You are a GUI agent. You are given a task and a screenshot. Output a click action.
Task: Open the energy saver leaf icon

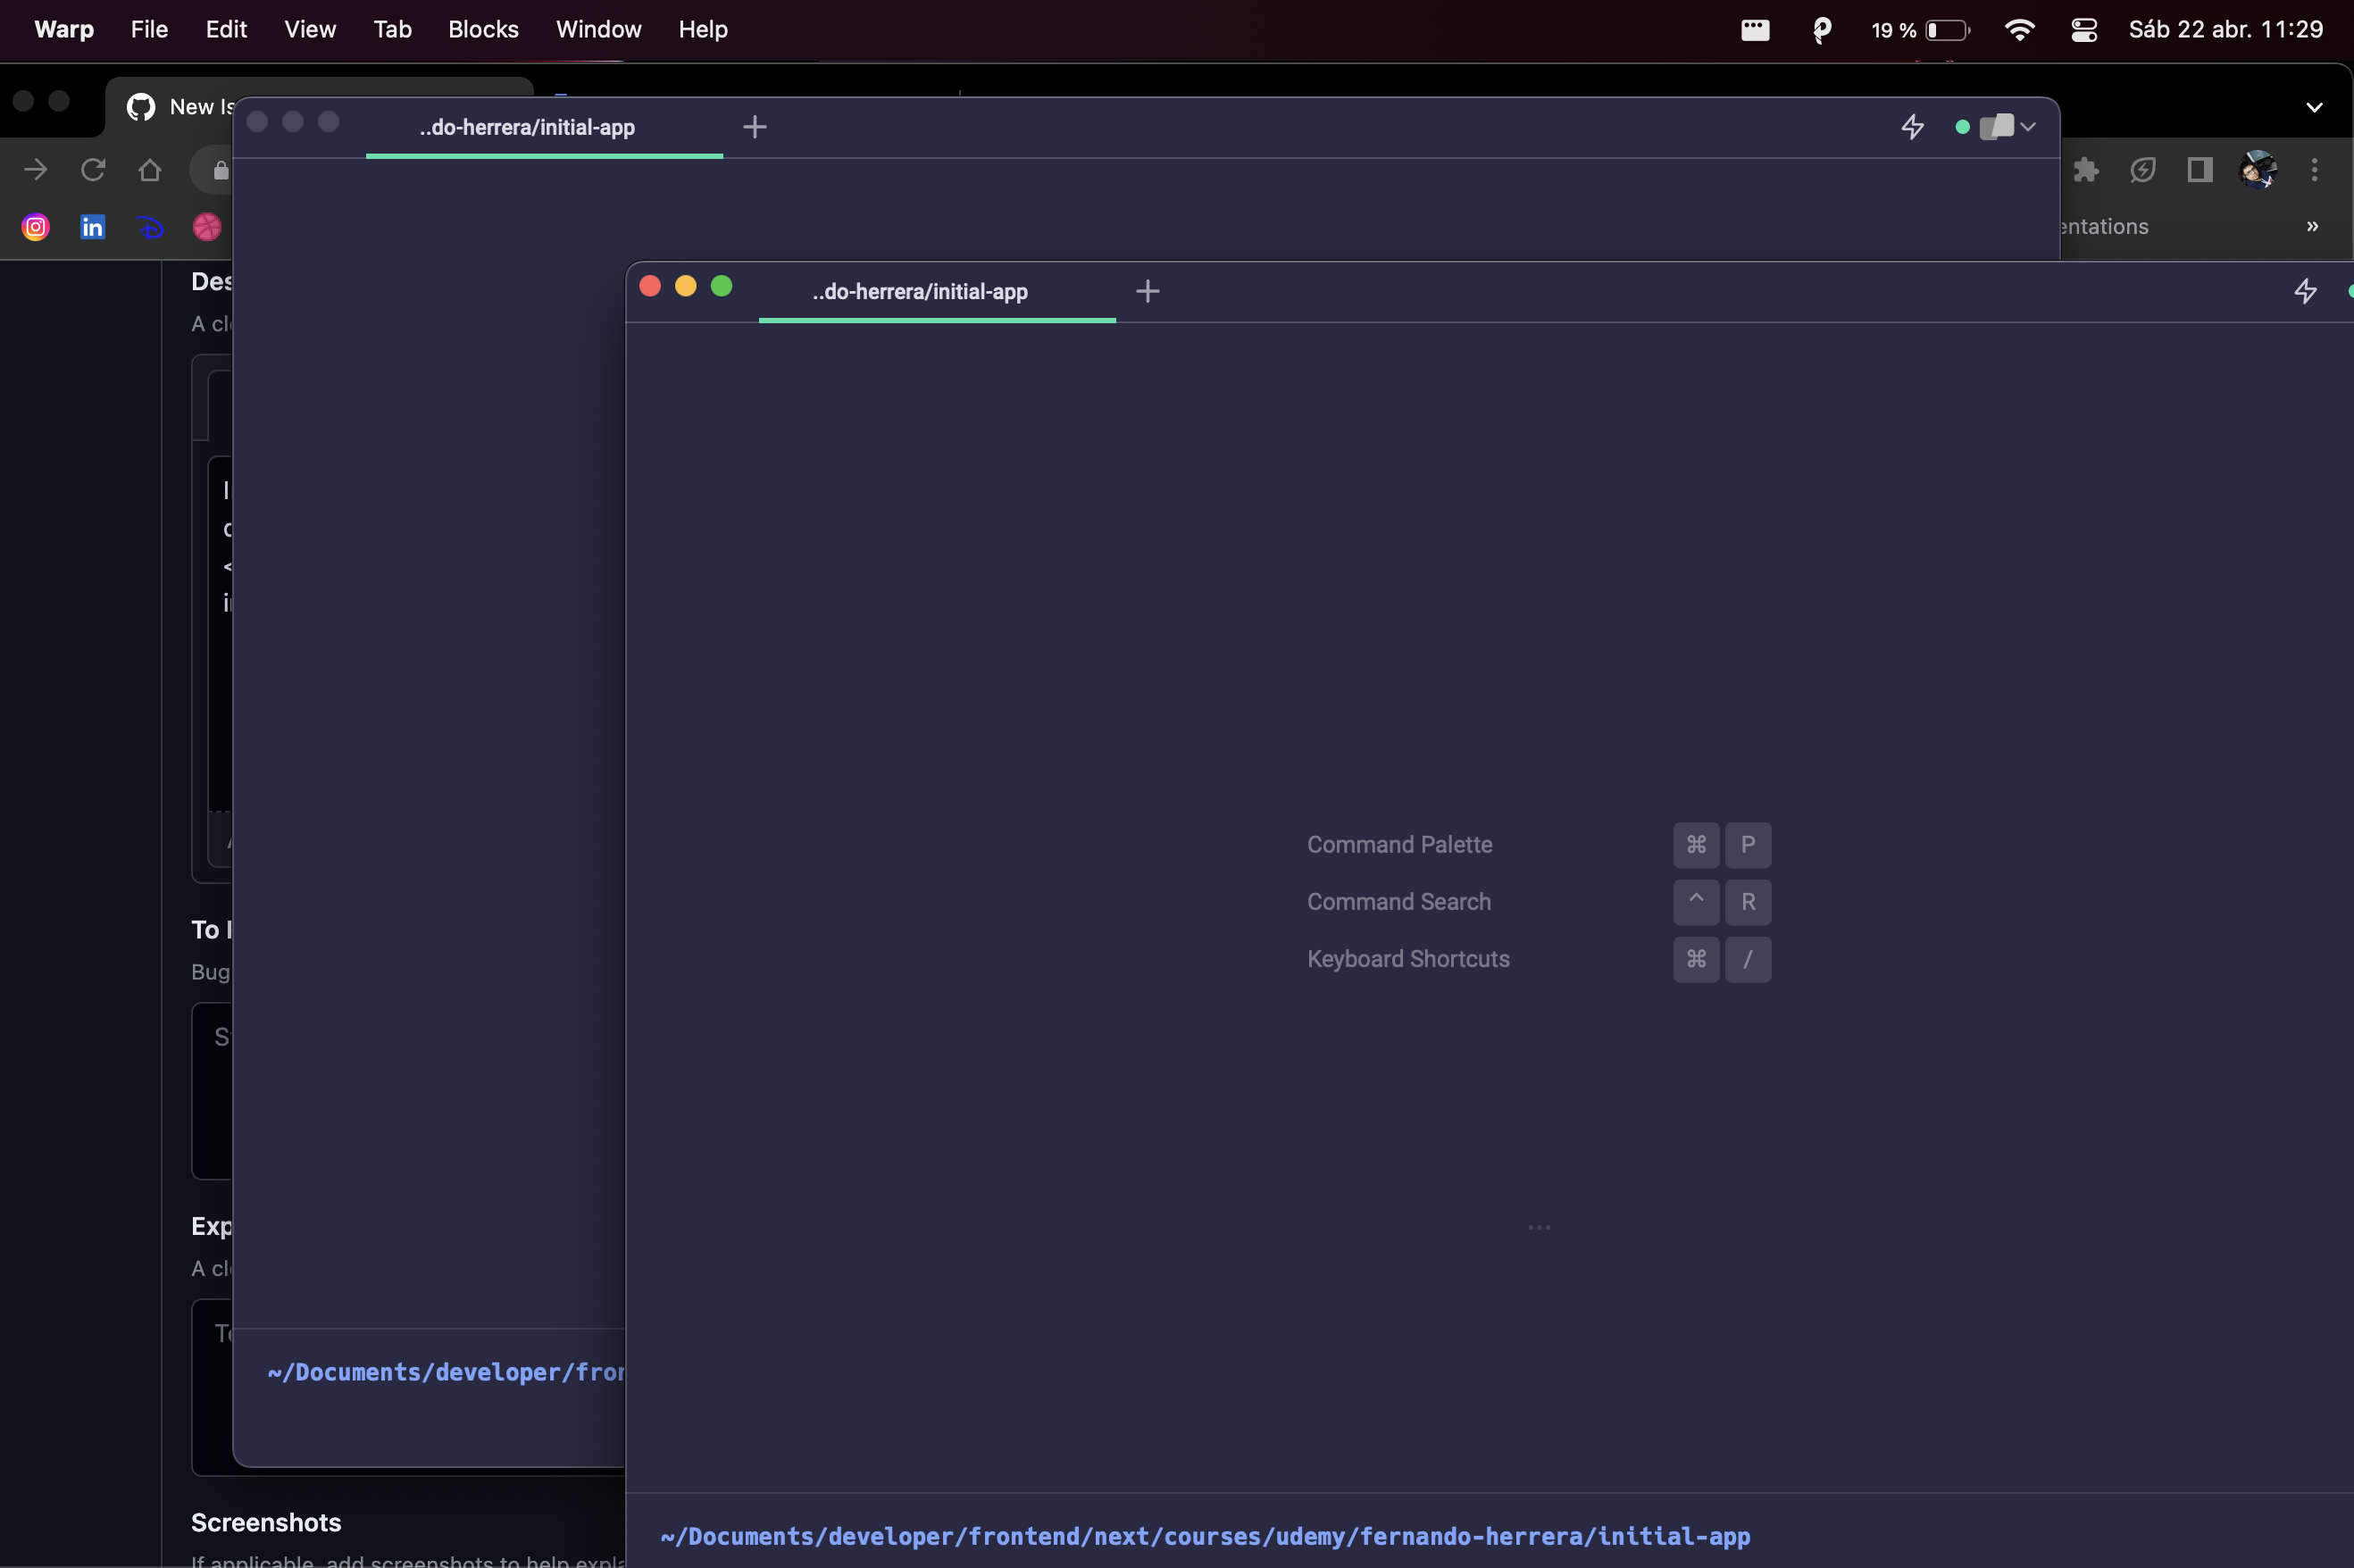2142,170
